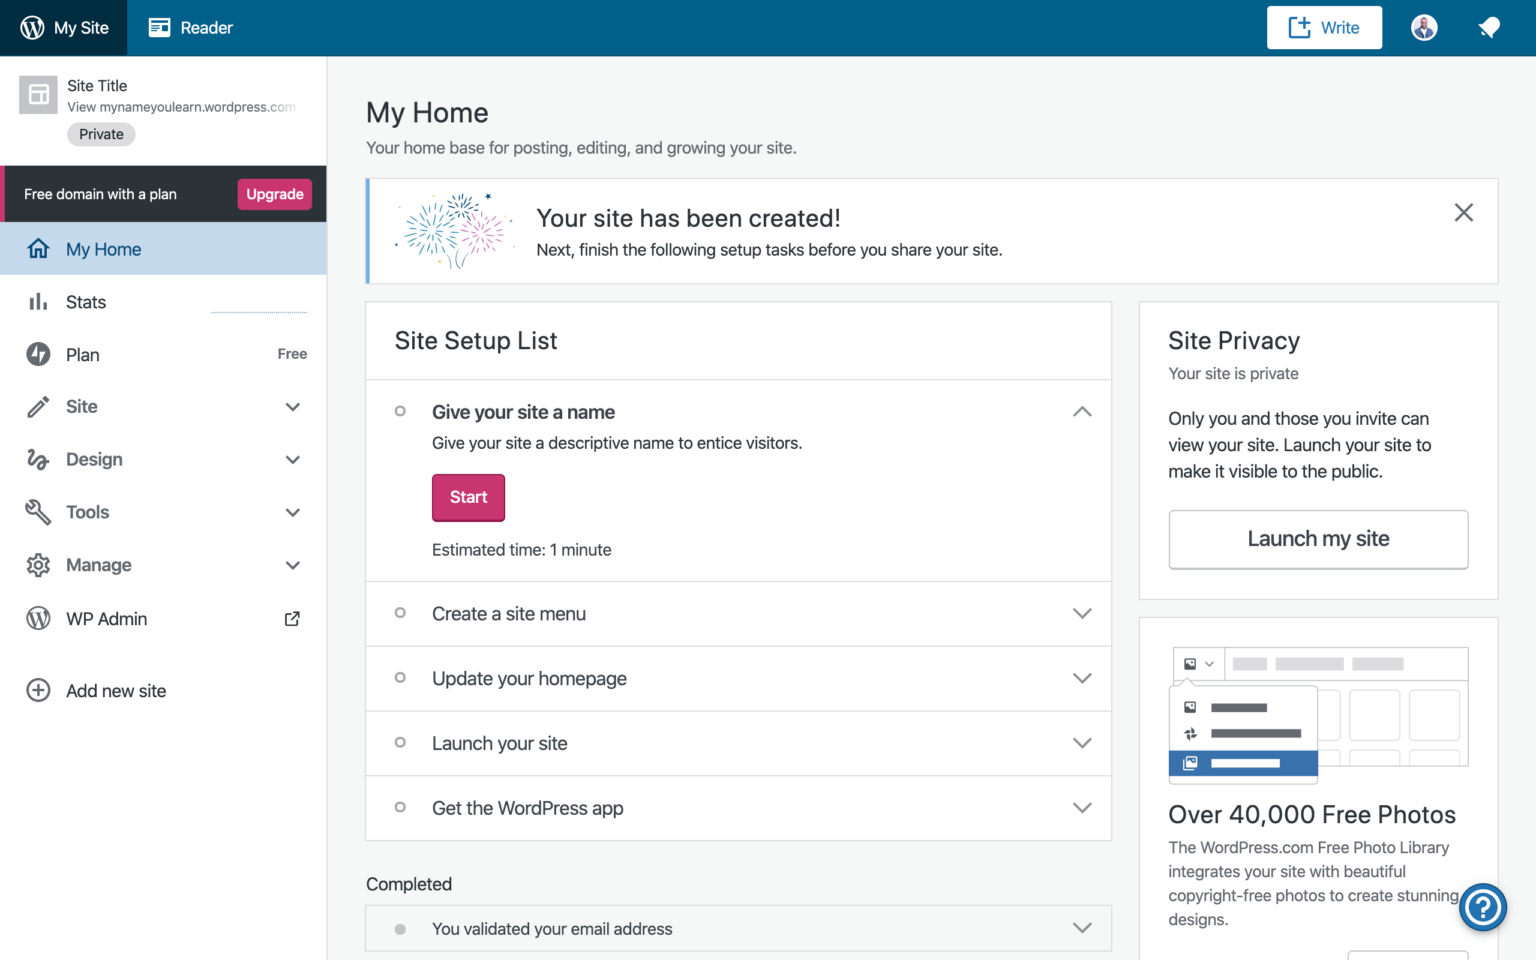Open WP Admin via its external link icon
The height and width of the screenshot is (960, 1536).
point(291,618)
